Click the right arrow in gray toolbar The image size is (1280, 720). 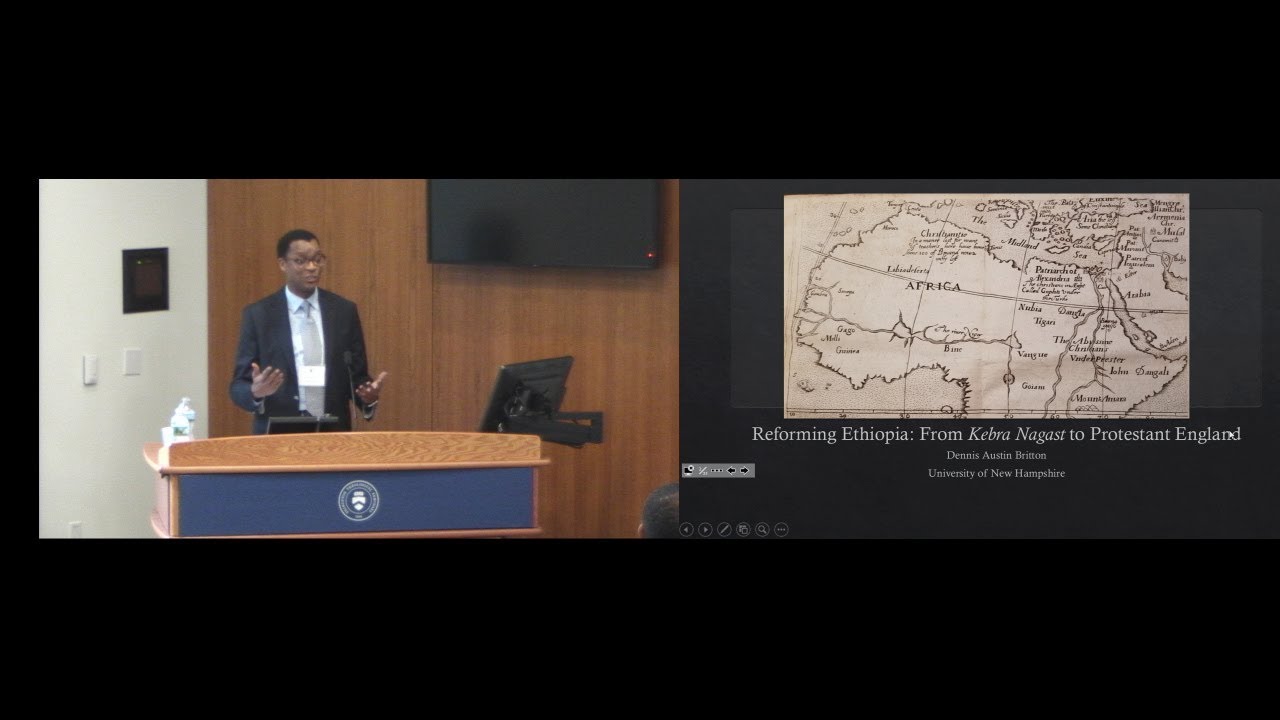coord(744,471)
